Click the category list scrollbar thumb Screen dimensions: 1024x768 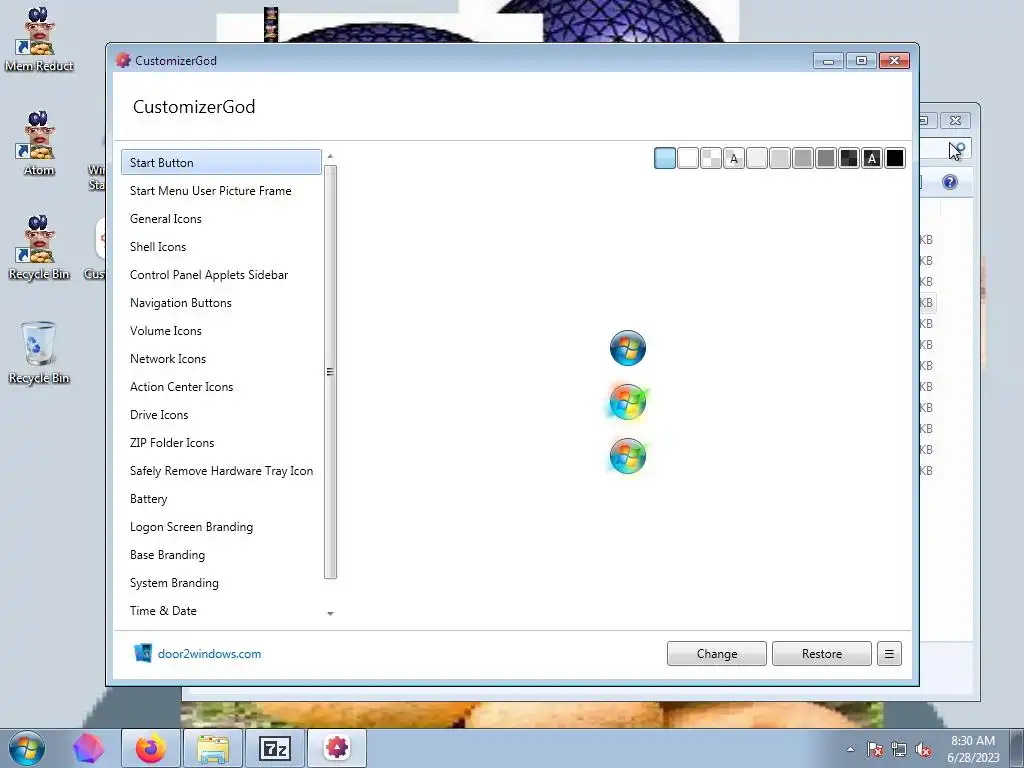[x=330, y=372]
